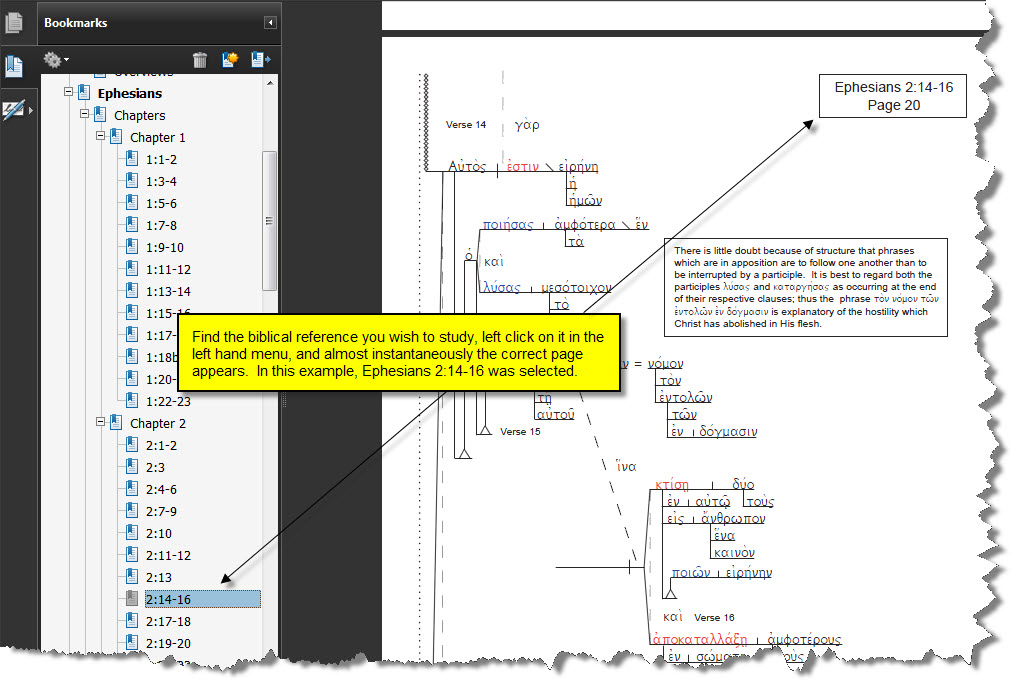Collapse the Chapters tree node
1011x680 pixels.
pyautogui.click(x=85, y=115)
